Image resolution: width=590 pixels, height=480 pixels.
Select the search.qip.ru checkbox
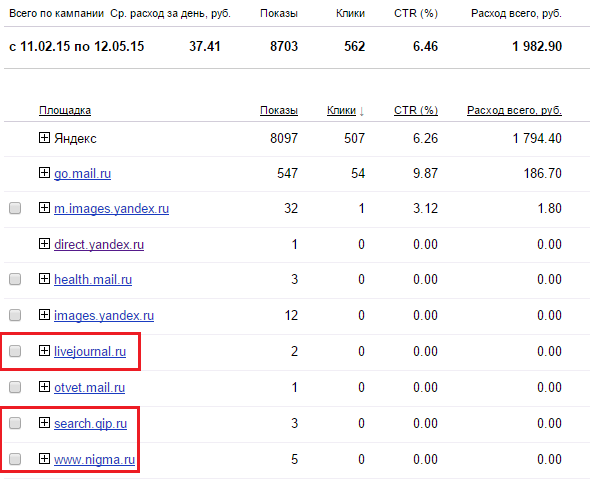point(15,423)
